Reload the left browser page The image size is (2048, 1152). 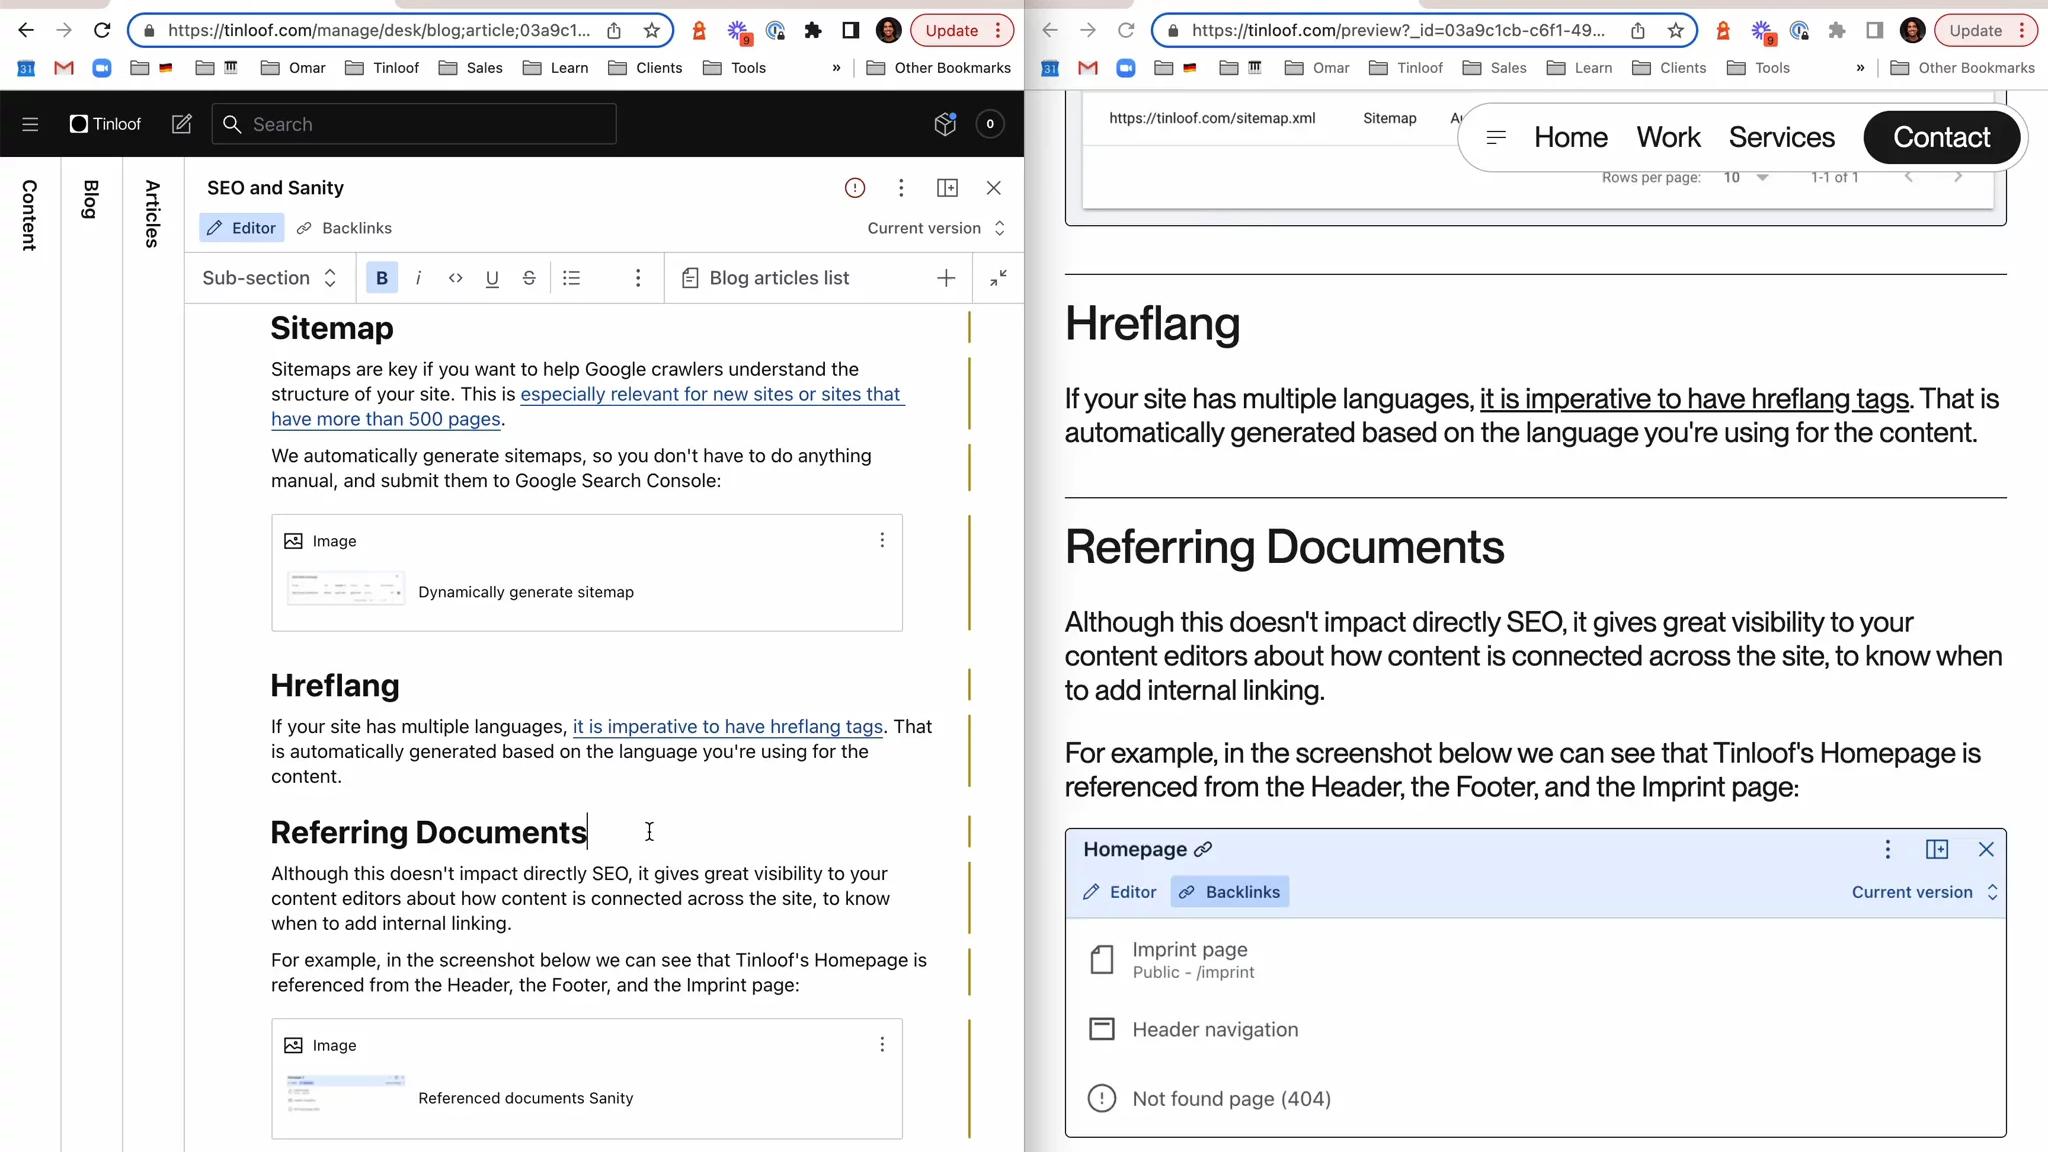point(102,30)
